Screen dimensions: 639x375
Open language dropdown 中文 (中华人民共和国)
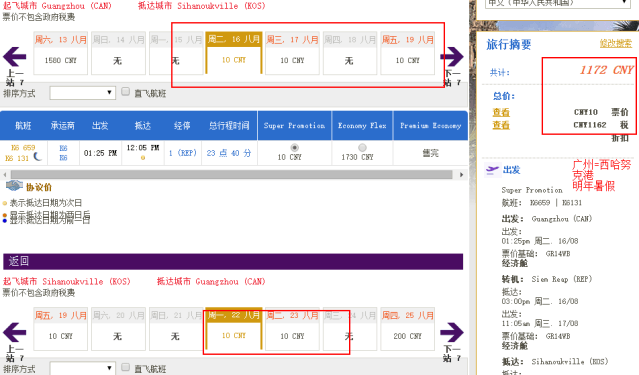tap(557, 3)
